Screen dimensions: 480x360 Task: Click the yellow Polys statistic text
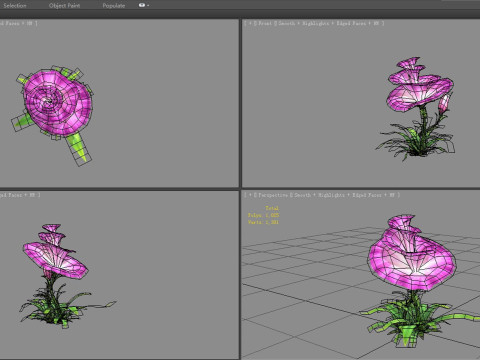pyautogui.click(x=263, y=215)
